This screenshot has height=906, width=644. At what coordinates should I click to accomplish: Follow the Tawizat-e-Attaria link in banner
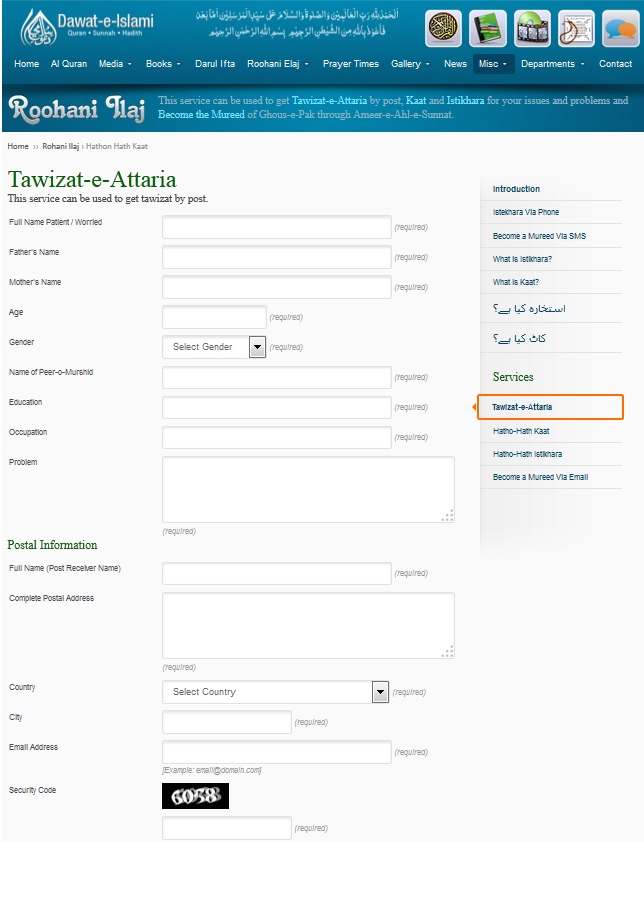coord(329,101)
